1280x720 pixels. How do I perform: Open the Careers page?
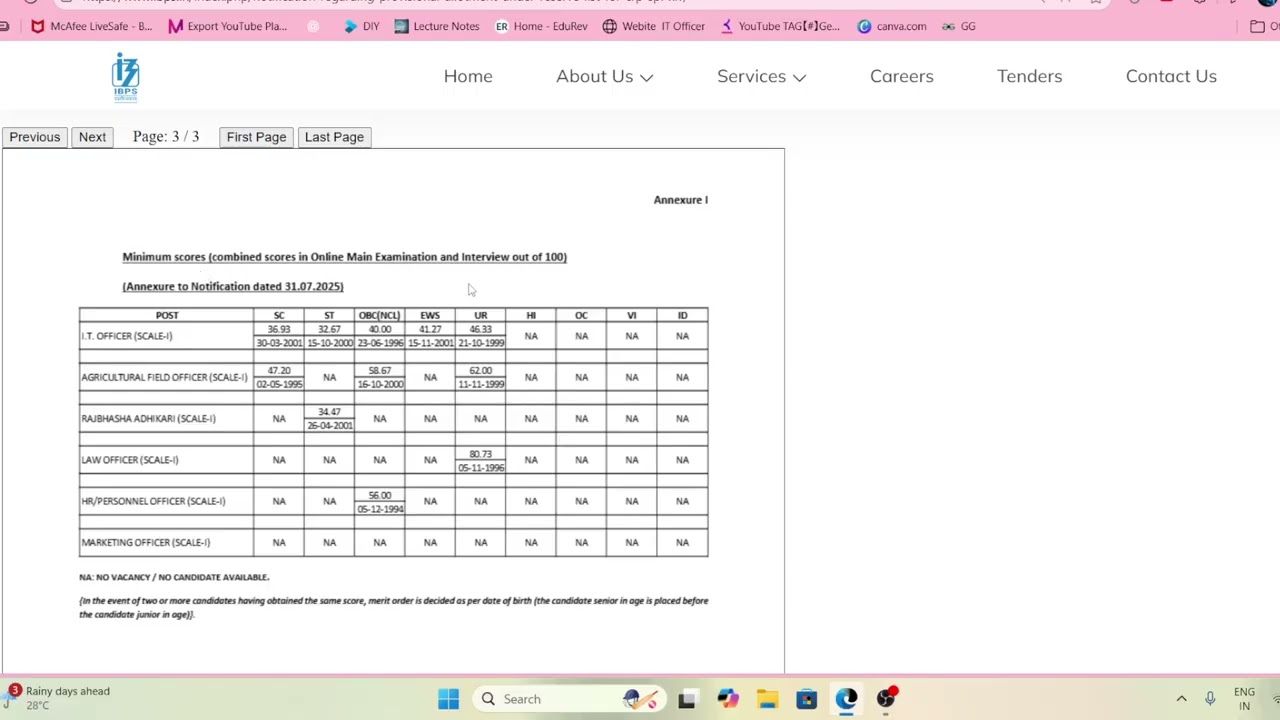coord(902,76)
